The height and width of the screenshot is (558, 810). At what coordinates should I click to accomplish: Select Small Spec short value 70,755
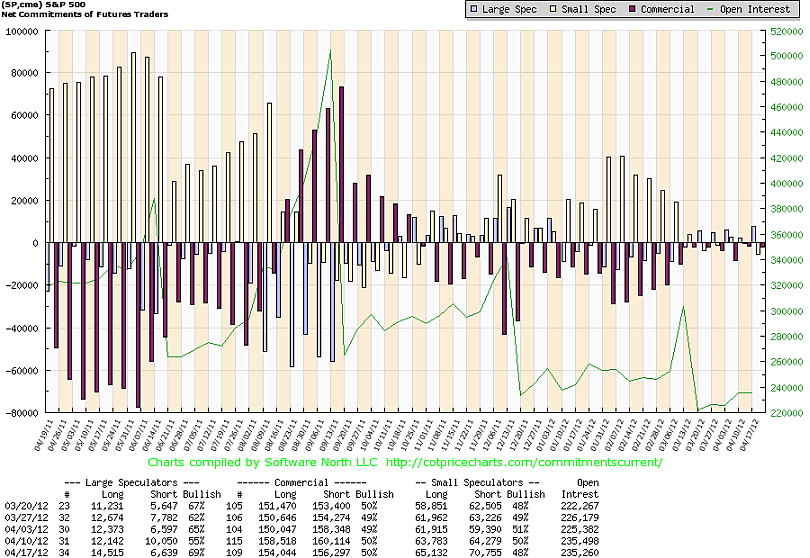point(485,553)
